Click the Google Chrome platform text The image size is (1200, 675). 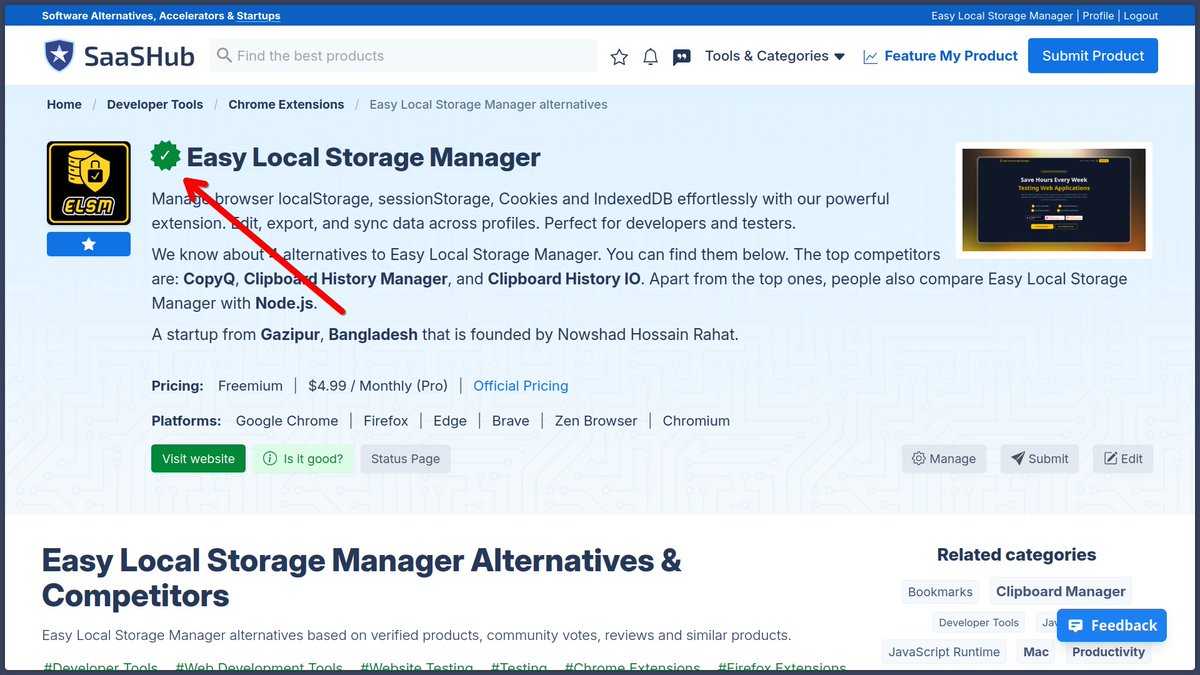(x=287, y=421)
